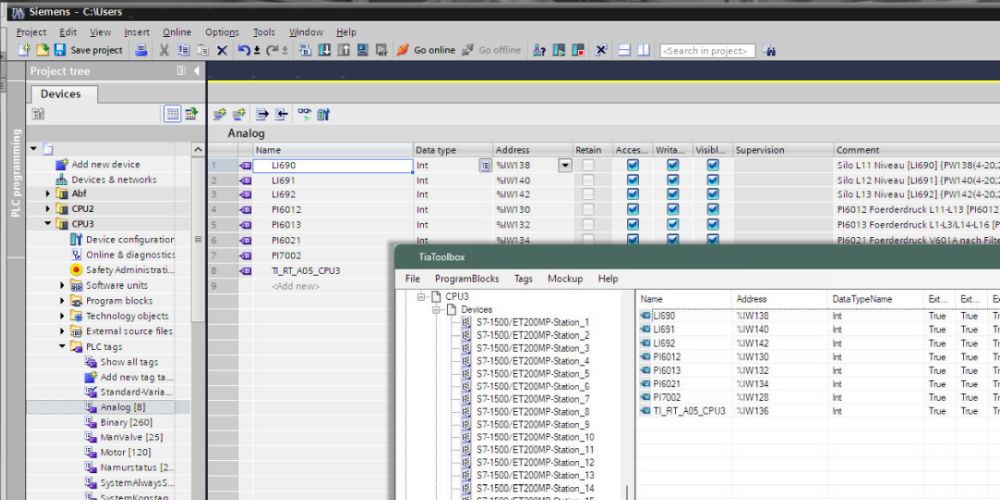Click the Redo arrow icon
This screenshot has width=1000, height=500.
pos(272,50)
